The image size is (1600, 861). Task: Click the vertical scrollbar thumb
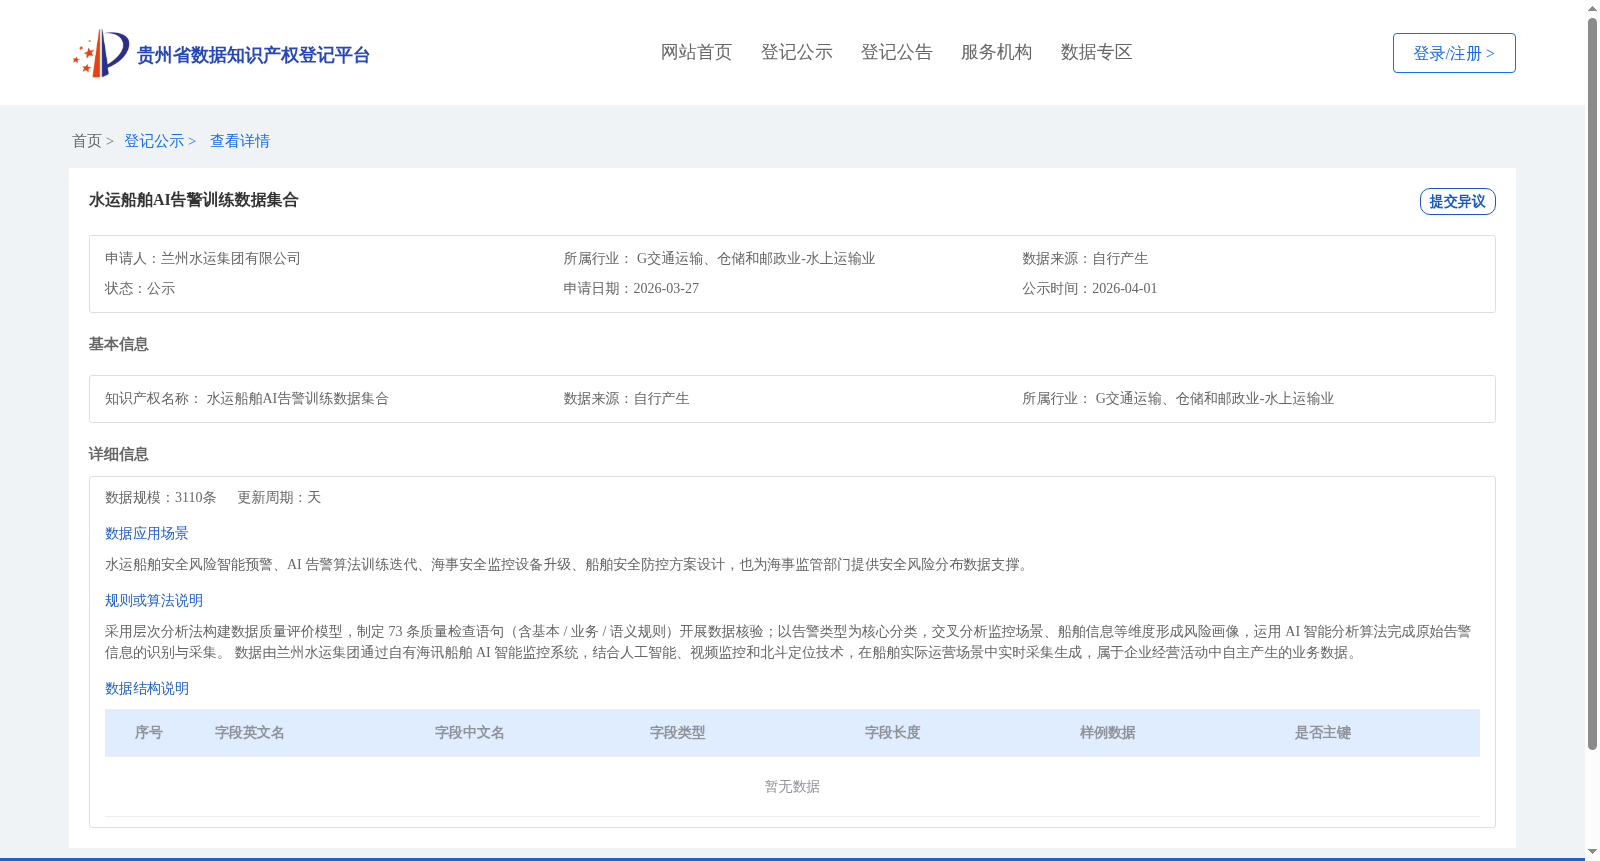[x=1592, y=384]
